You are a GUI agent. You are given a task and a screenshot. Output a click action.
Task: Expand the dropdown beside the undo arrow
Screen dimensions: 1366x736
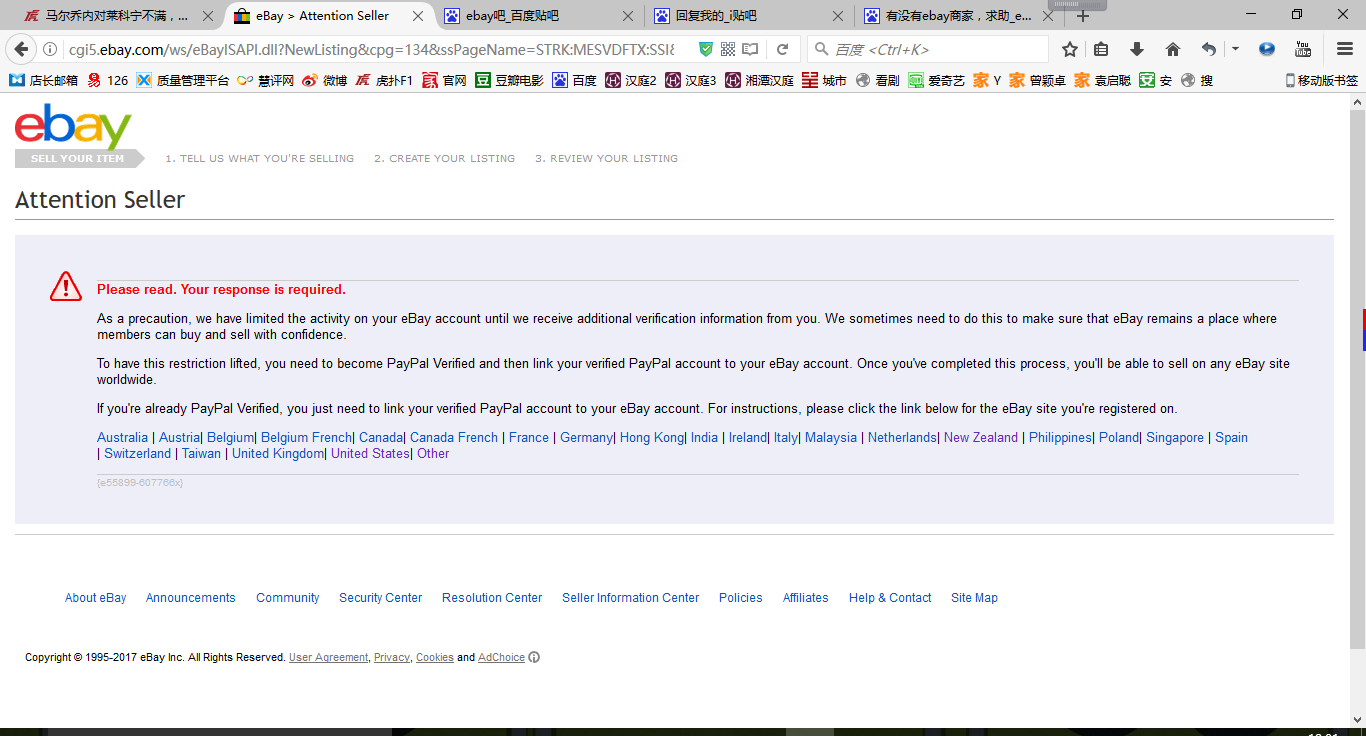click(x=1235, y=49)
